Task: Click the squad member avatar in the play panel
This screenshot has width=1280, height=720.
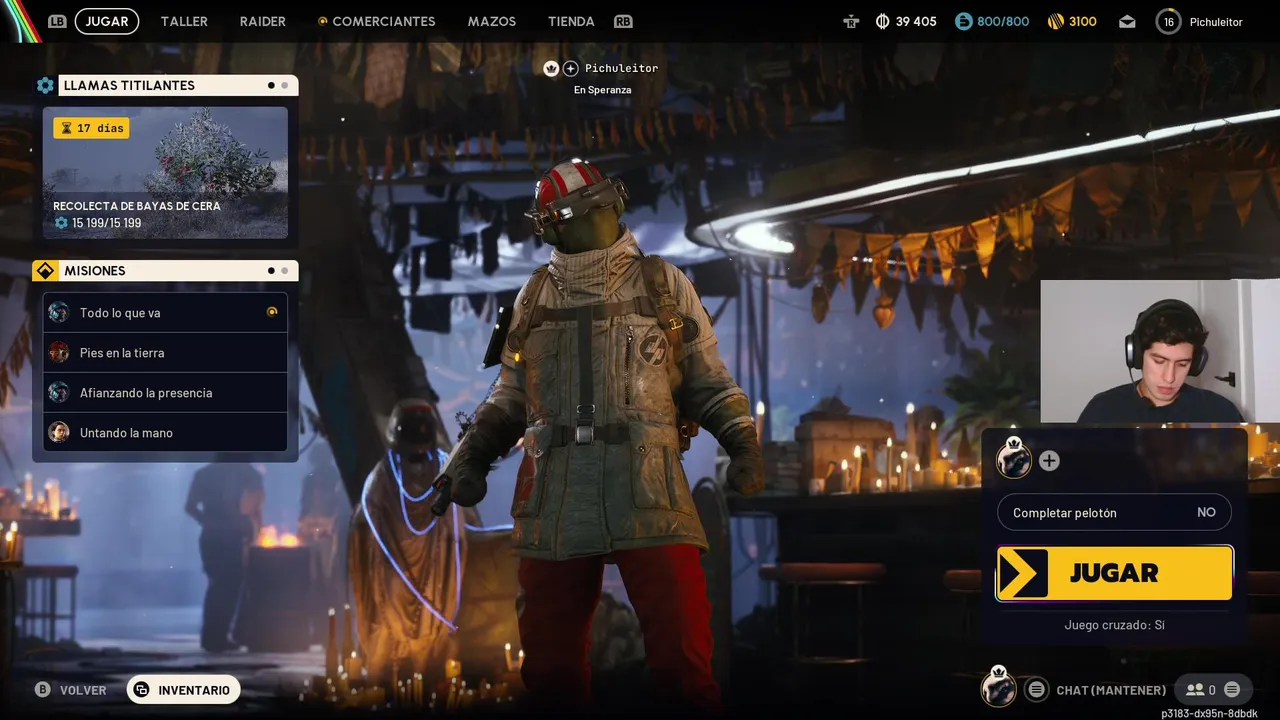Action: [1013, 459]
